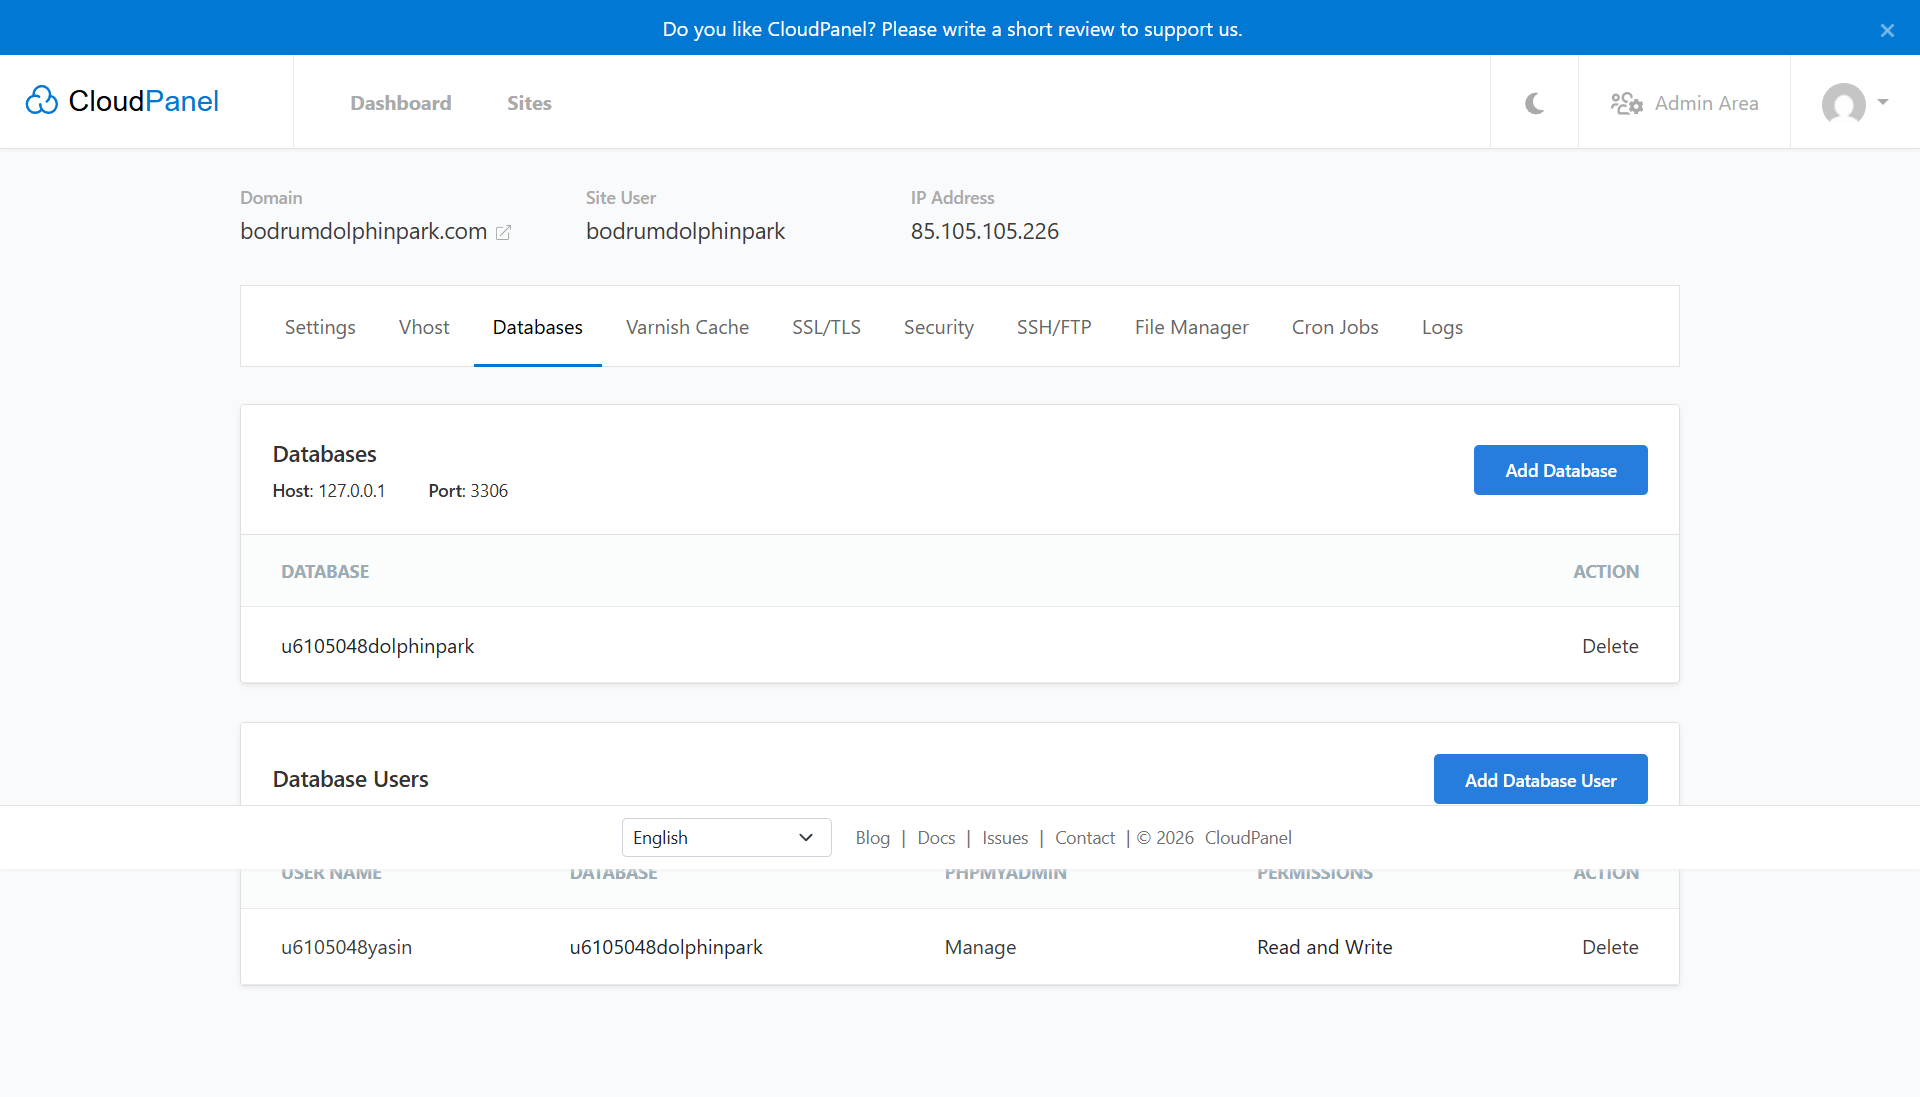
Task: Click the CloudPanel cloud logo icon
Action: point(42,101)
